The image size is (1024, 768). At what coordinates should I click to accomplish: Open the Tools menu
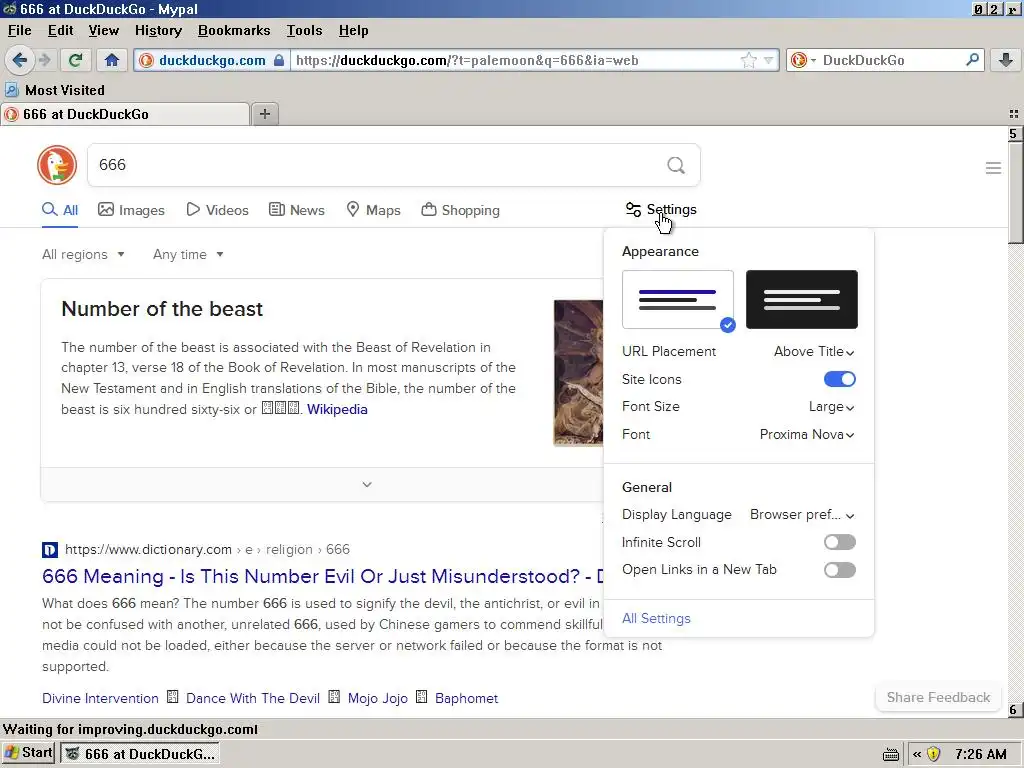pyautogui.click(x=304, y=30)
